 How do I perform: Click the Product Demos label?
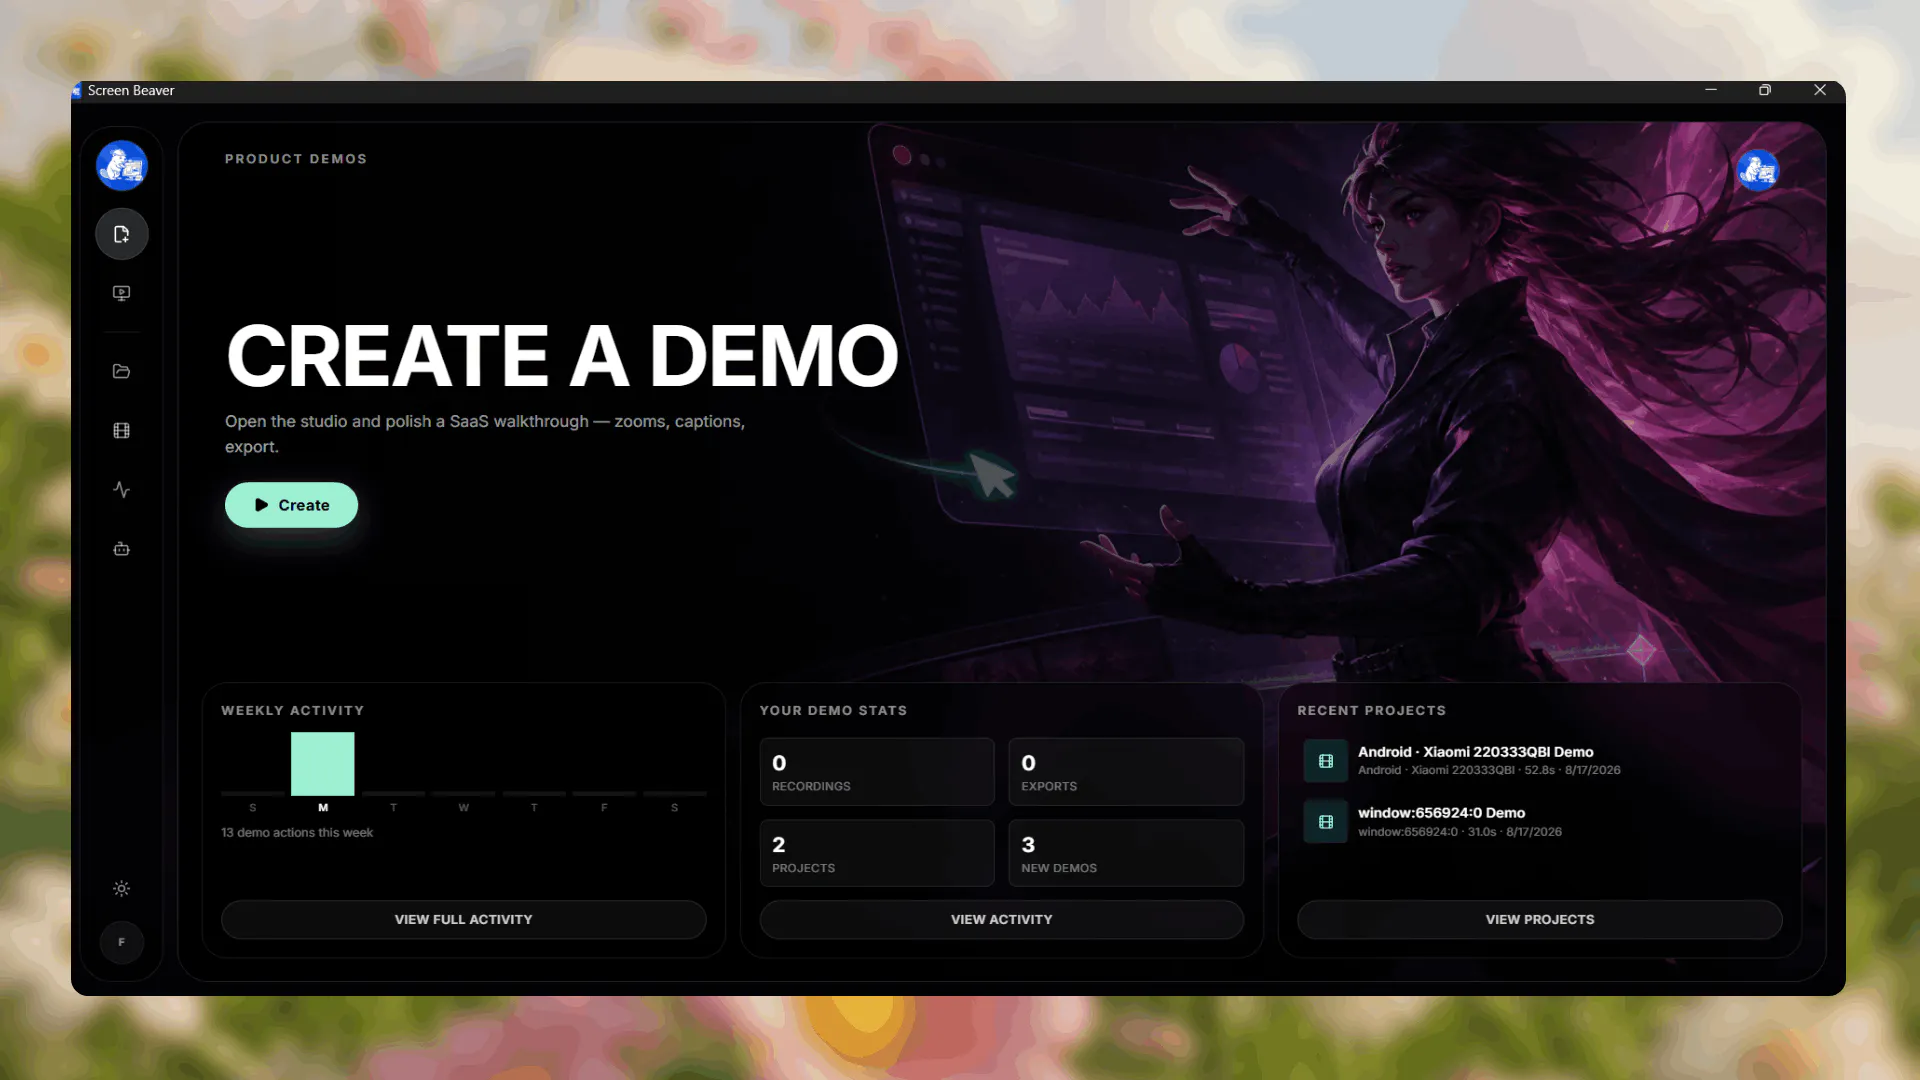(x=296, y=159)
